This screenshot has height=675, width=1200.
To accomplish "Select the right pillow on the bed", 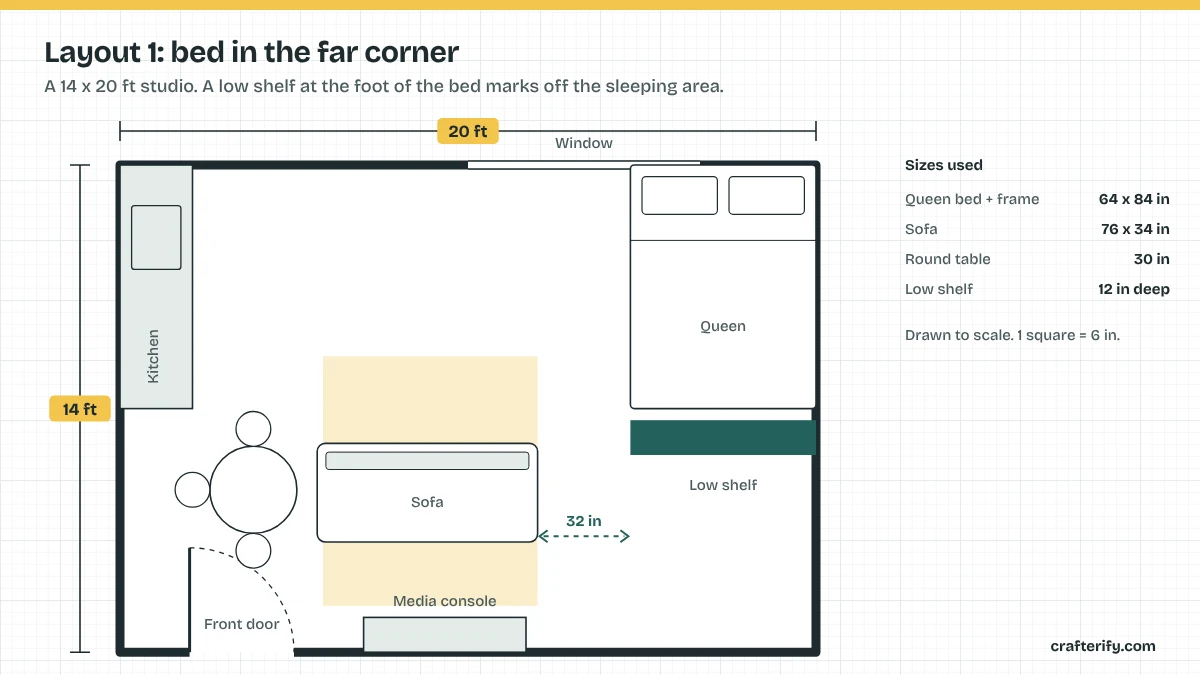I will [766, 195].
